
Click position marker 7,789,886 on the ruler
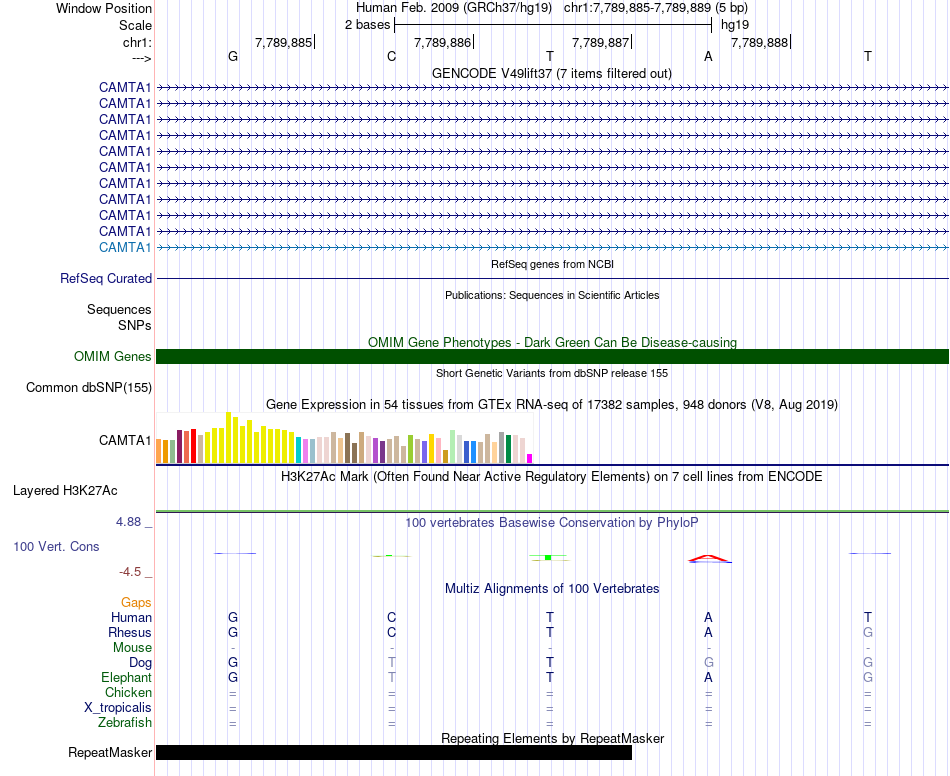click(x=442, y=42)
